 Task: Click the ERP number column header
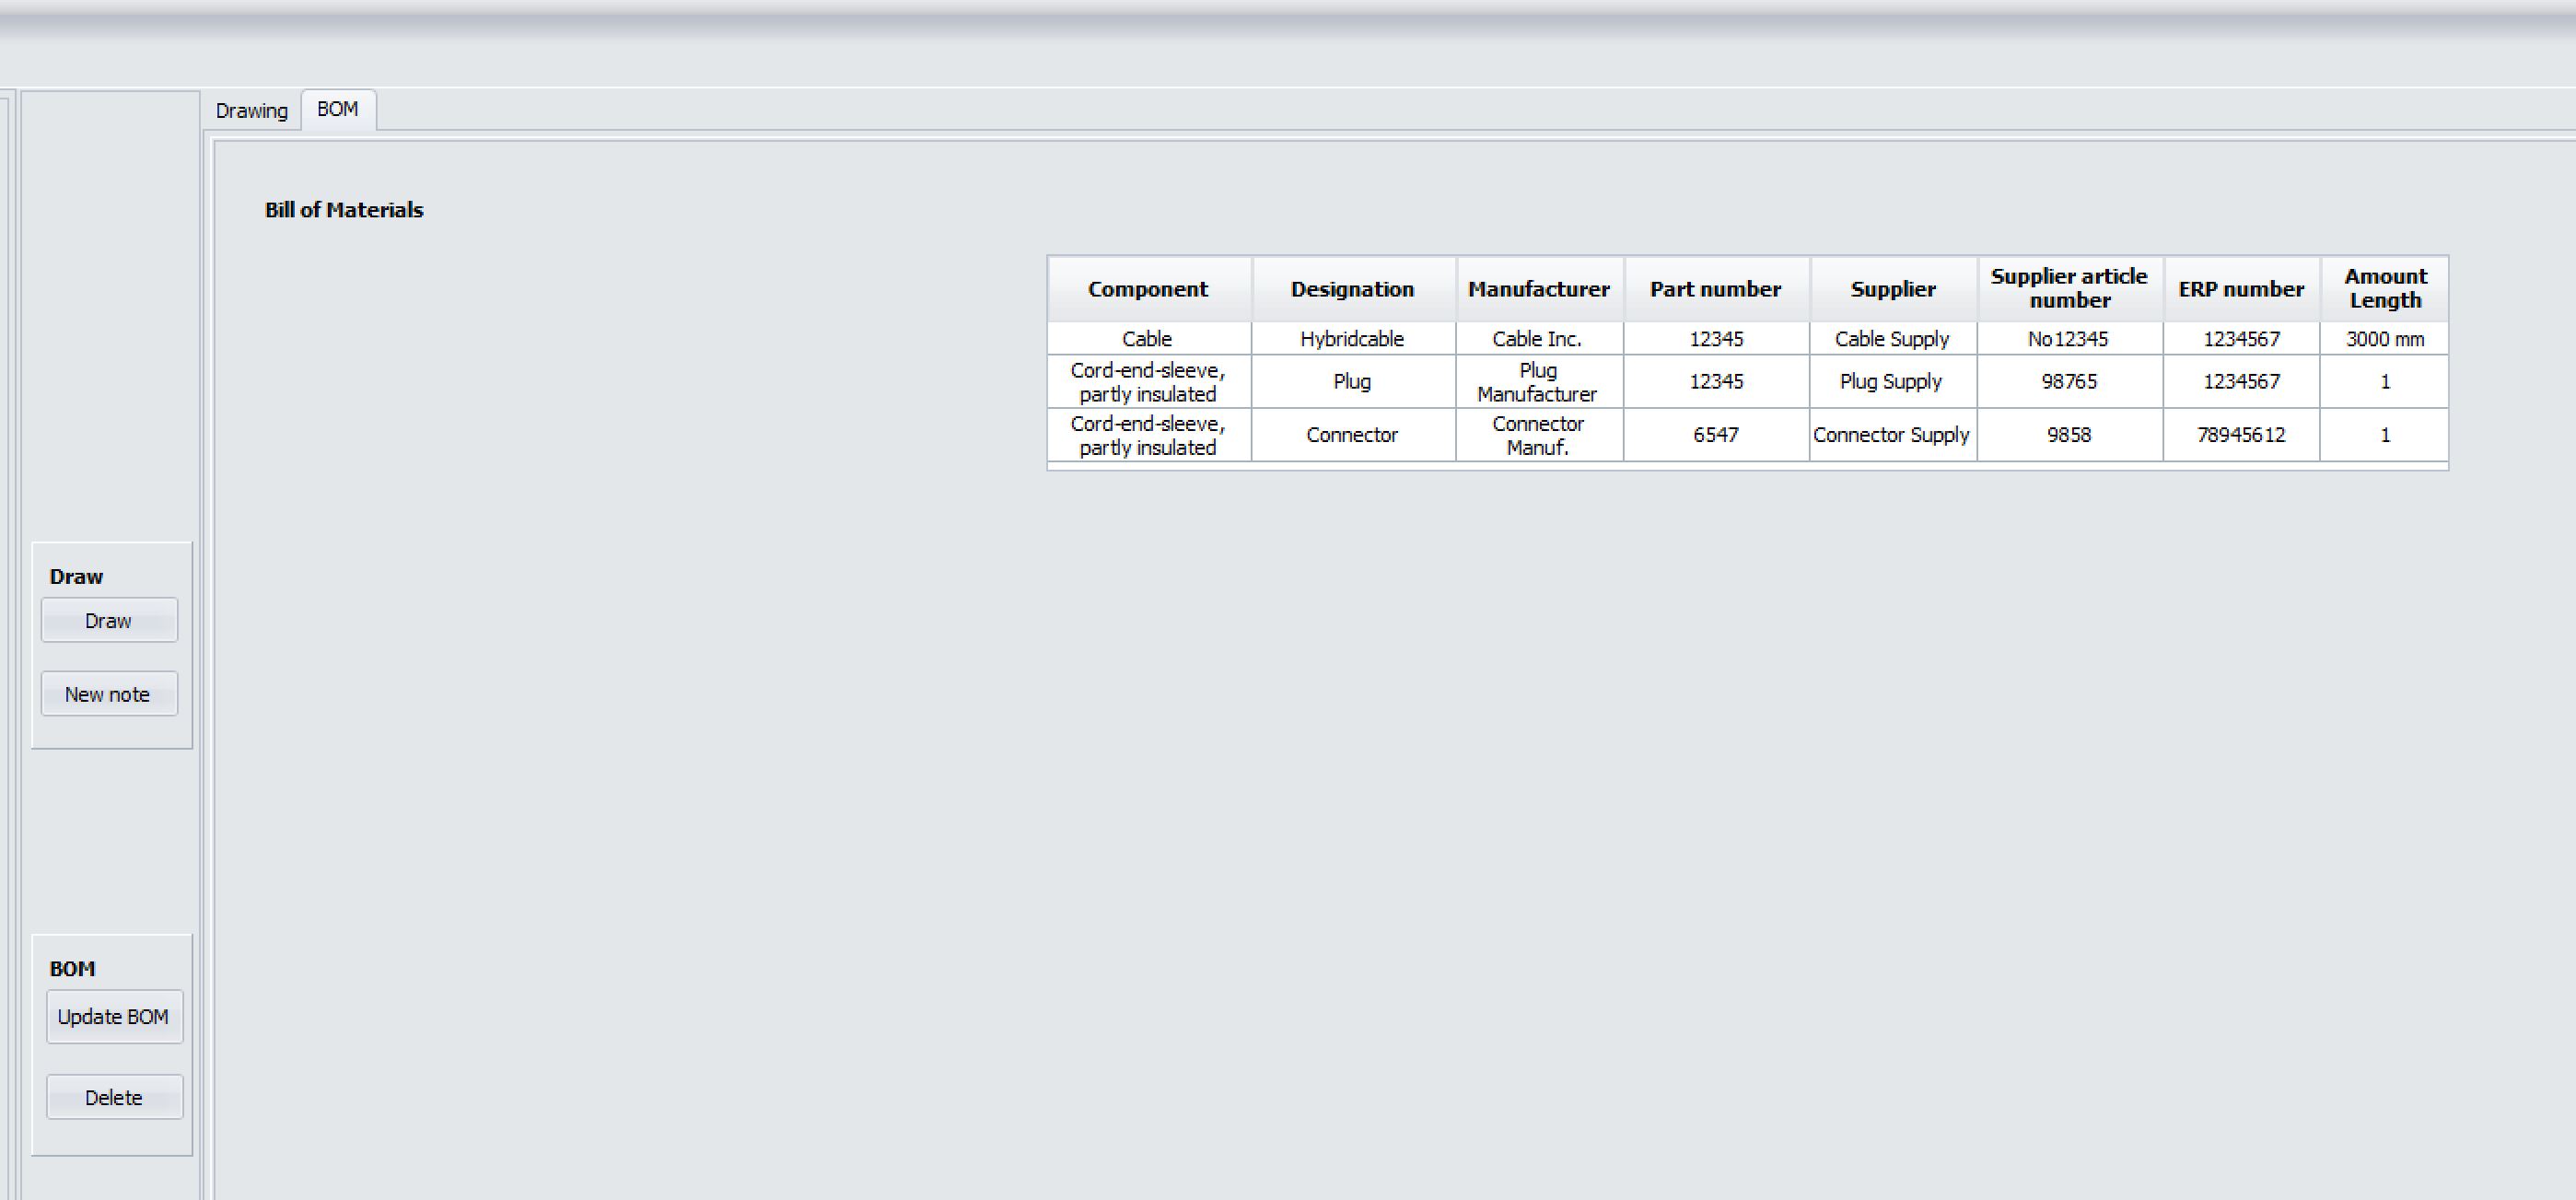[x=2241, y=289]
